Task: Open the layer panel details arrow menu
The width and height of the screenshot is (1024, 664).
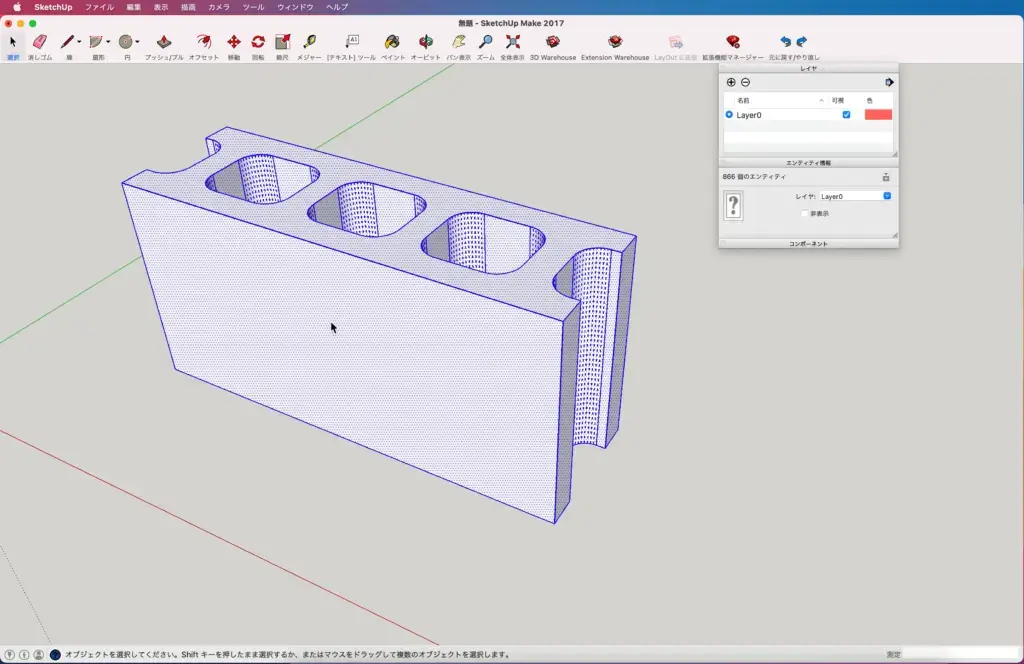Action: click(889, 82)
